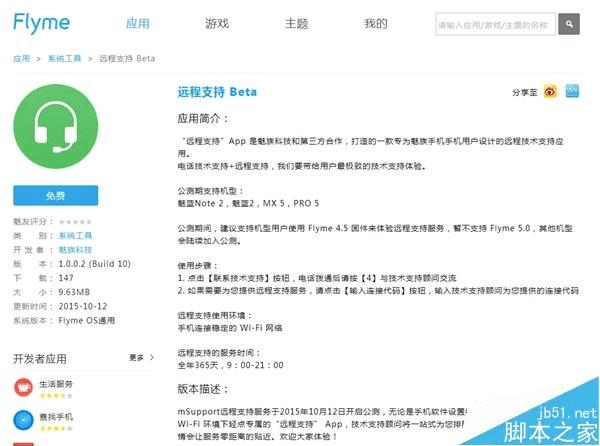Click the 远程支持 Beta title

217,92
